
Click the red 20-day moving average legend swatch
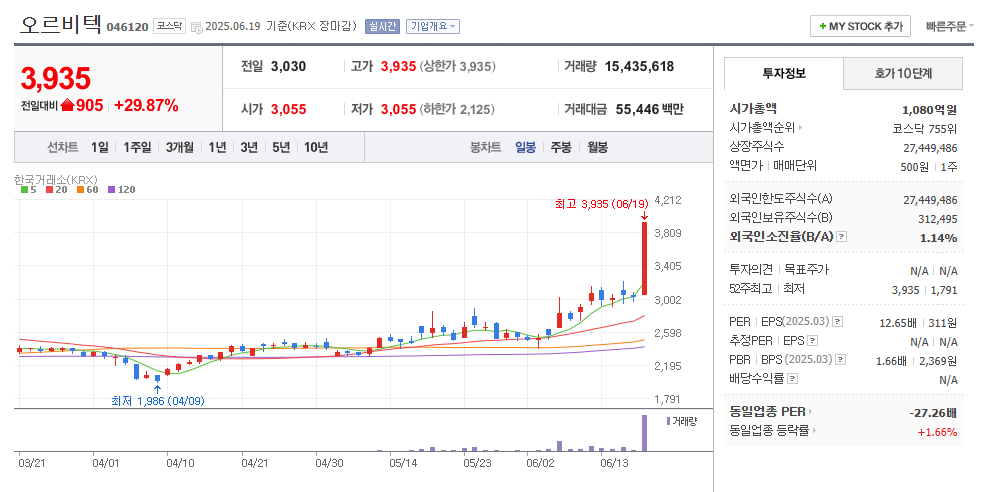tap(49, 189)
